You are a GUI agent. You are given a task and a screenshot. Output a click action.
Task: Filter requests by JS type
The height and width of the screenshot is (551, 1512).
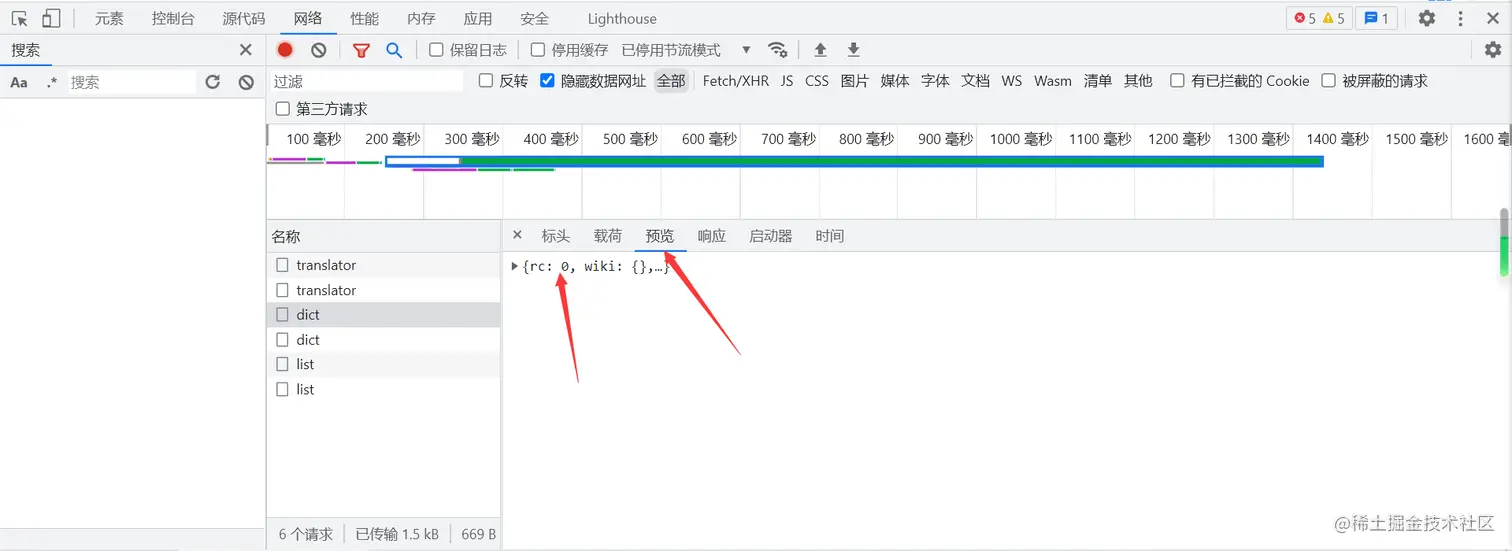[x=787, y=81]
